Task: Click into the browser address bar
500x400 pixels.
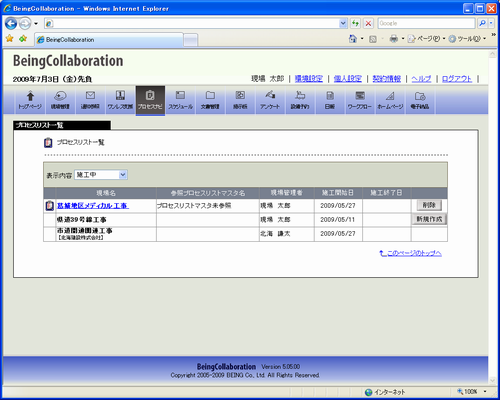Action: [x=196, y=23]
